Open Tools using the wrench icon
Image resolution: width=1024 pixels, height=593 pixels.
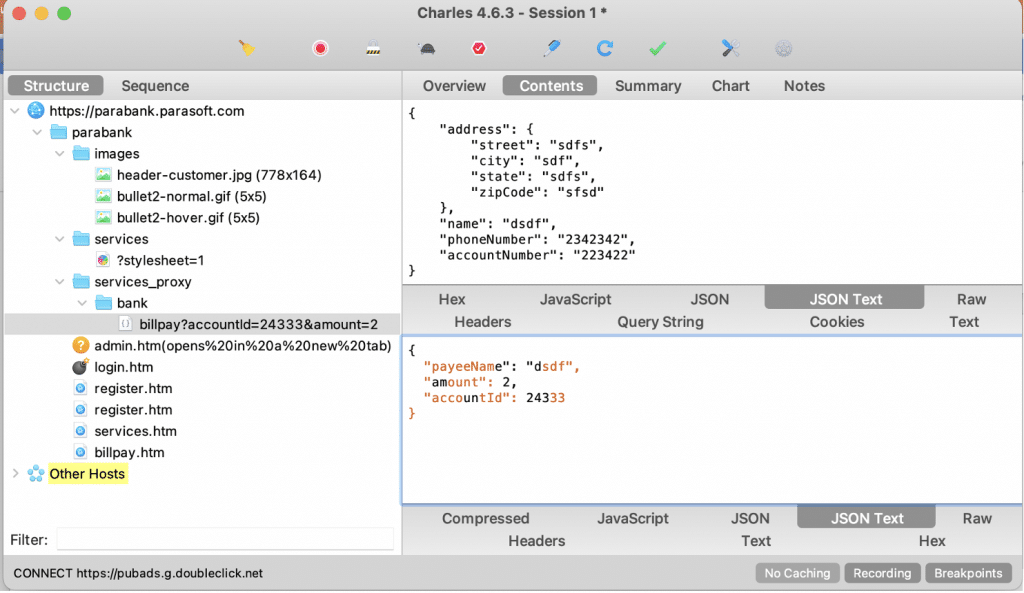[x=728, y=47]
